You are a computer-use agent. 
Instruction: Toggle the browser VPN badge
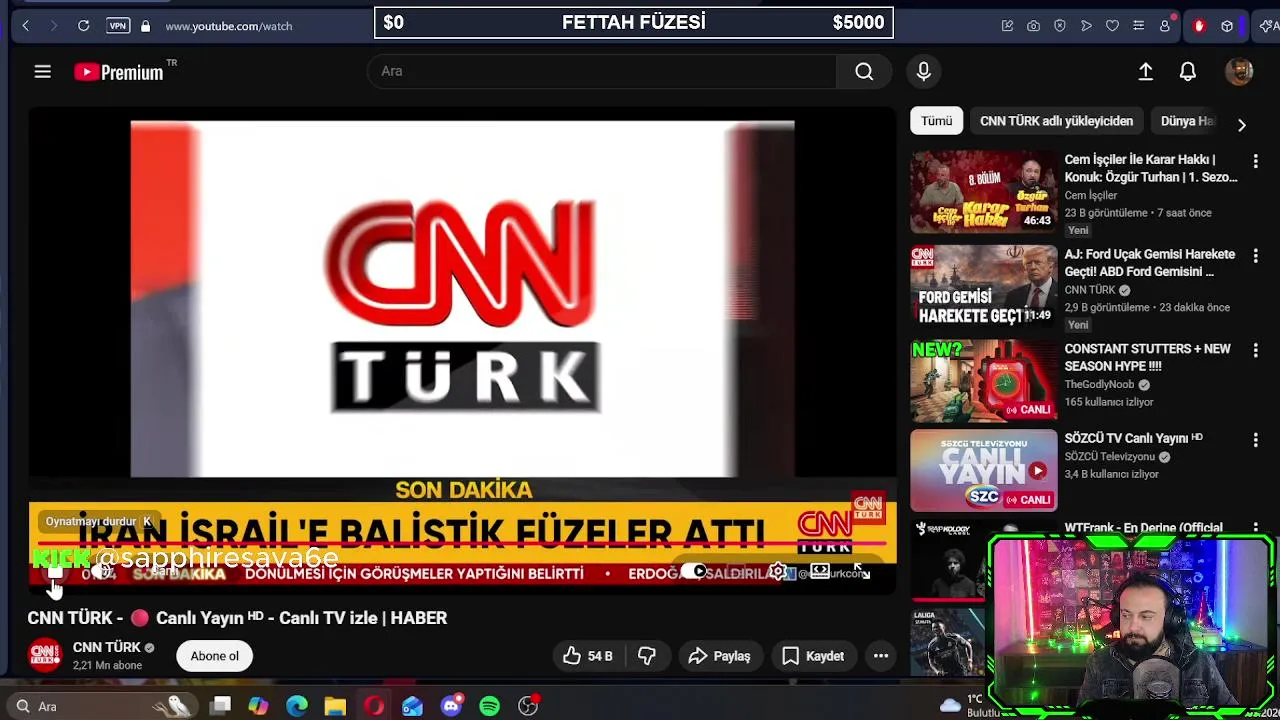(118, 26)
